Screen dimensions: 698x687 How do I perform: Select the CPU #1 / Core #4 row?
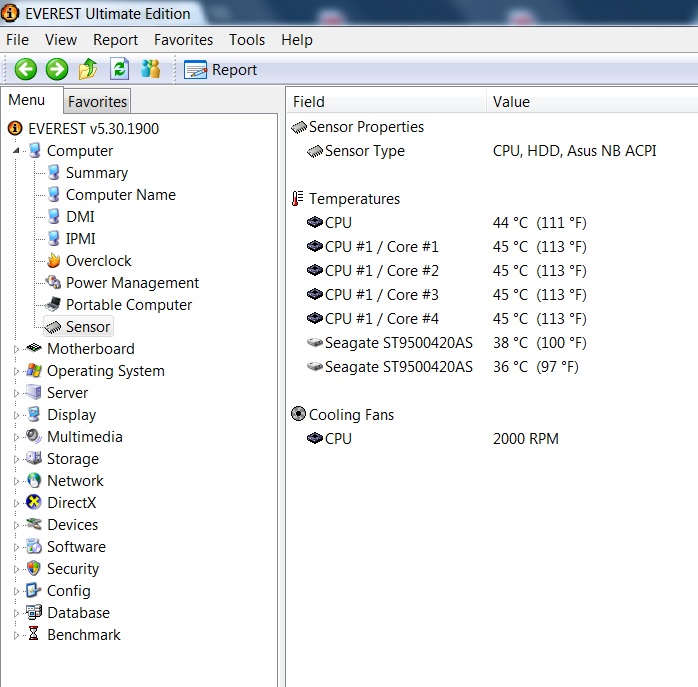(x=493, y=319)
